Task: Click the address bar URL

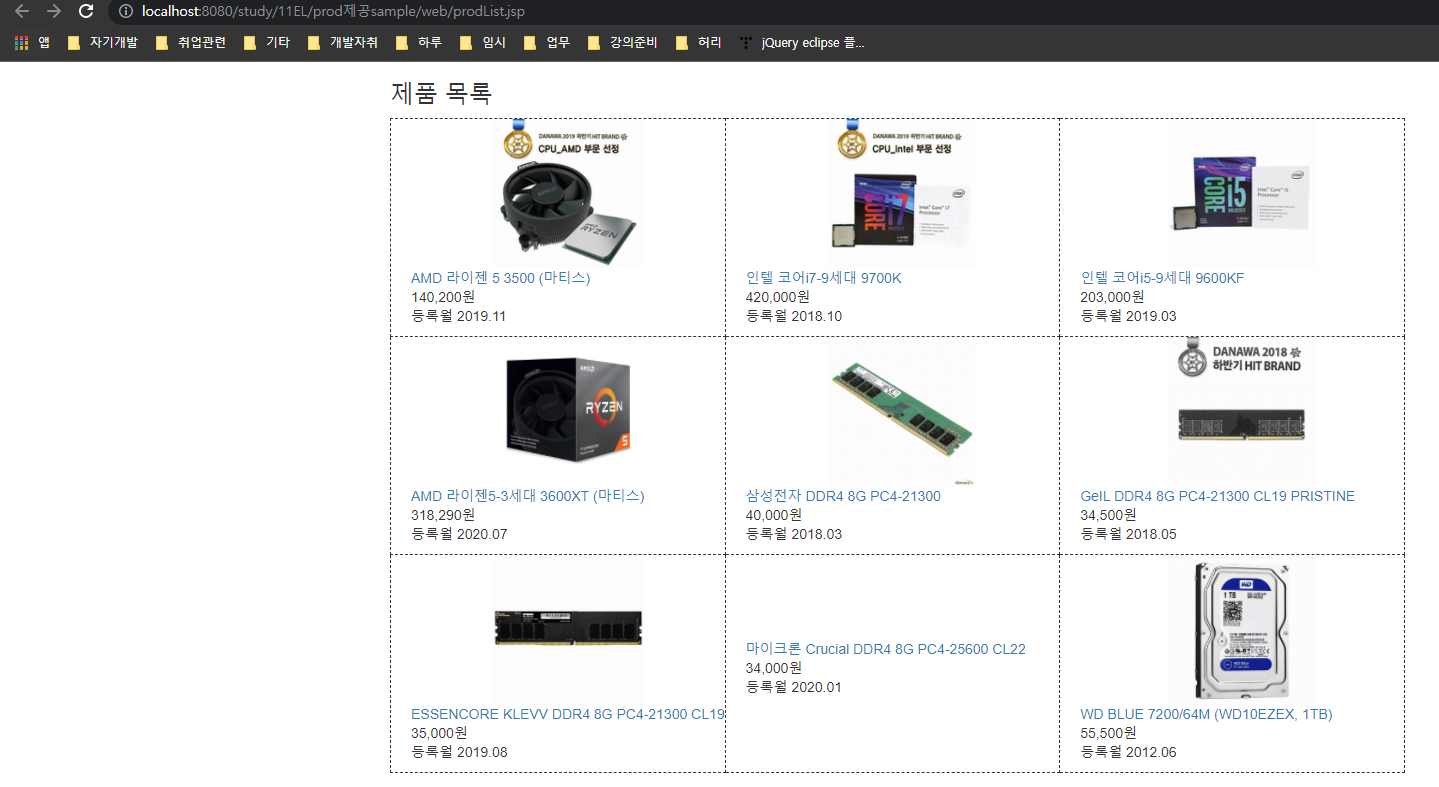Action: [333, 11]
